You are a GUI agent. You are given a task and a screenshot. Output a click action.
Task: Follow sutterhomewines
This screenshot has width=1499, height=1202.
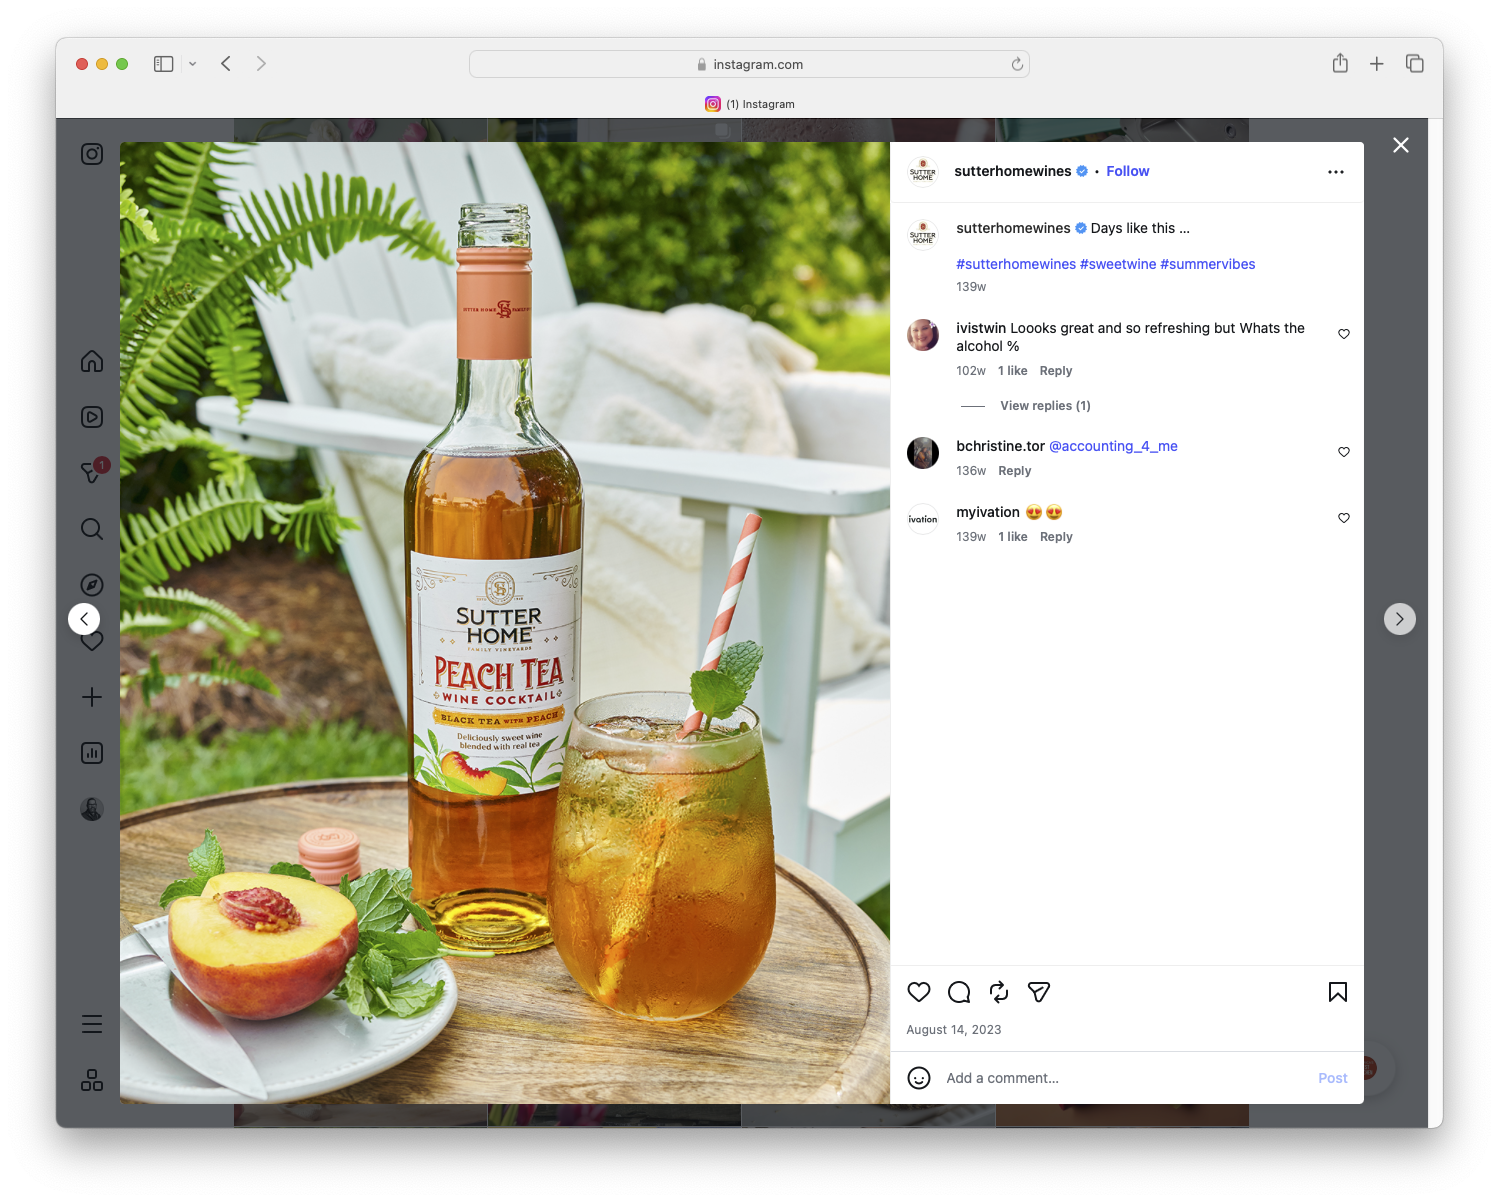(1128, 171)
